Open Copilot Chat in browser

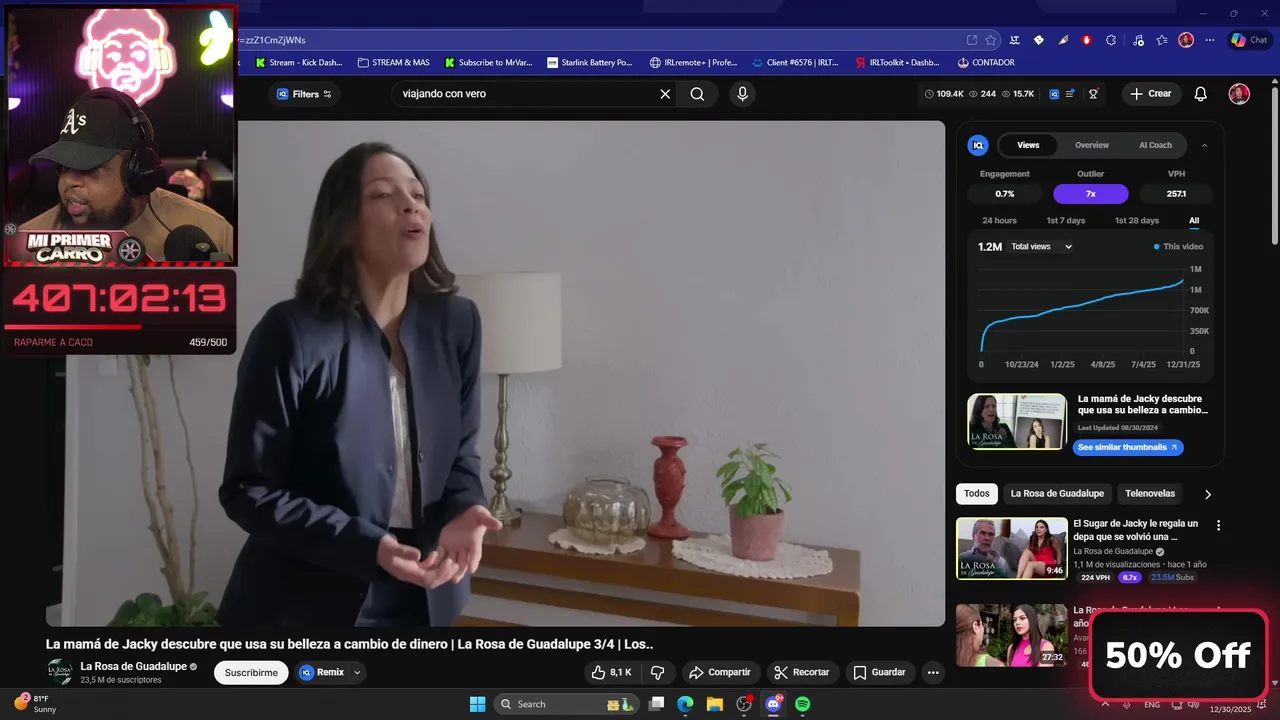coord(1249,40)
